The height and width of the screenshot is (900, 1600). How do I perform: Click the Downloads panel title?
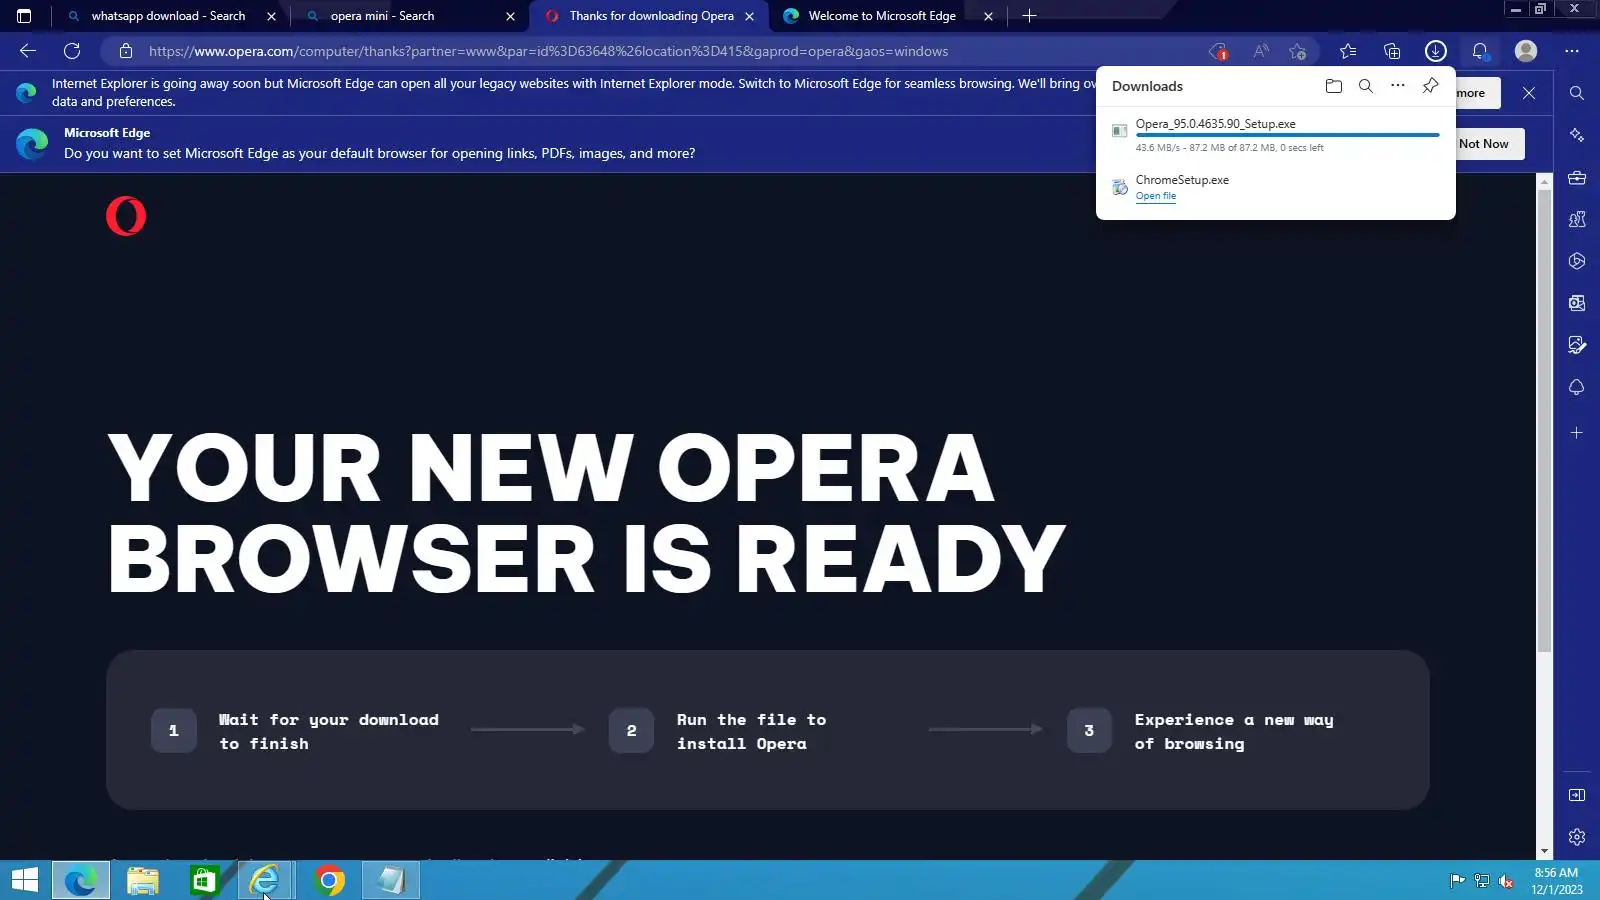coord(1147,86)
